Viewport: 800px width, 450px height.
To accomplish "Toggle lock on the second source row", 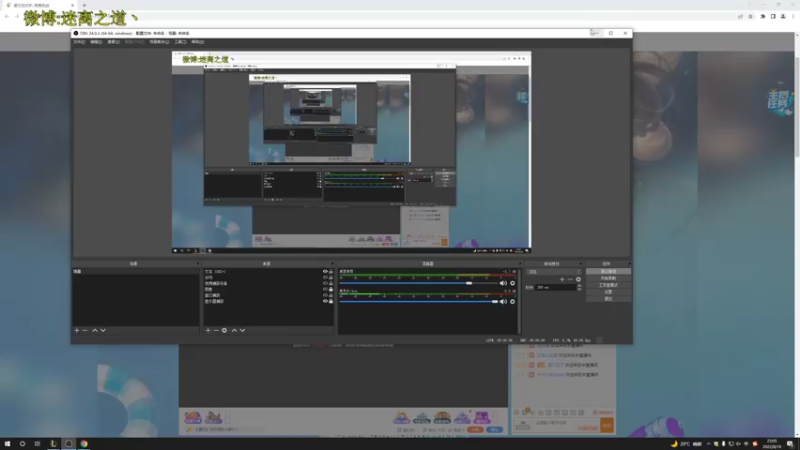I will pyautogui.click(x=331, y=278).
